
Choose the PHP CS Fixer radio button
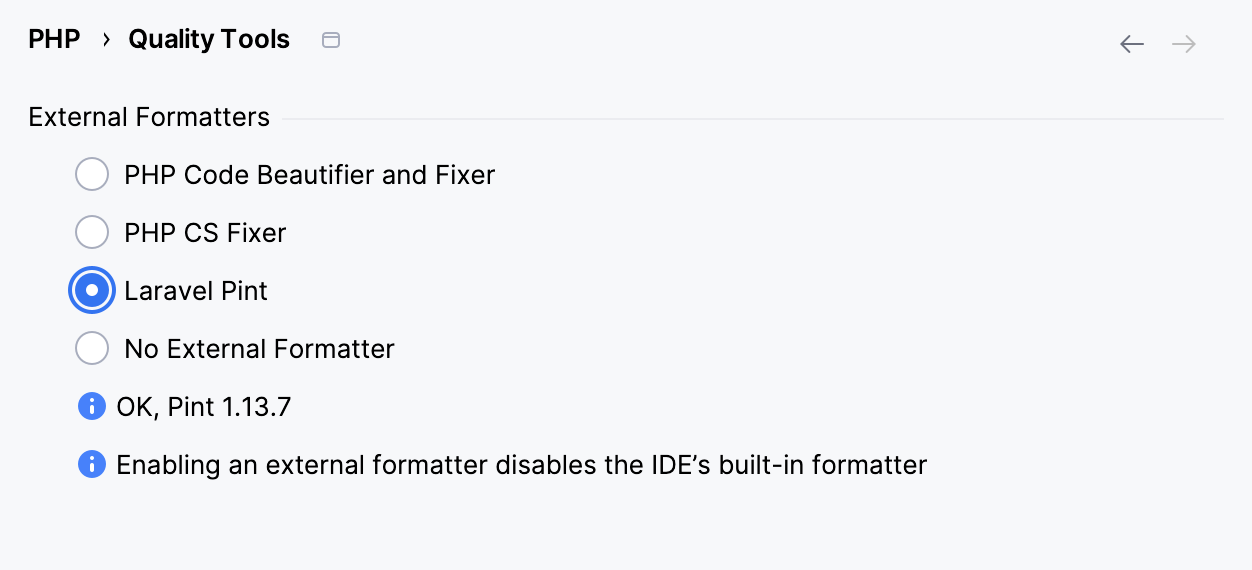[x=92, y=233]
